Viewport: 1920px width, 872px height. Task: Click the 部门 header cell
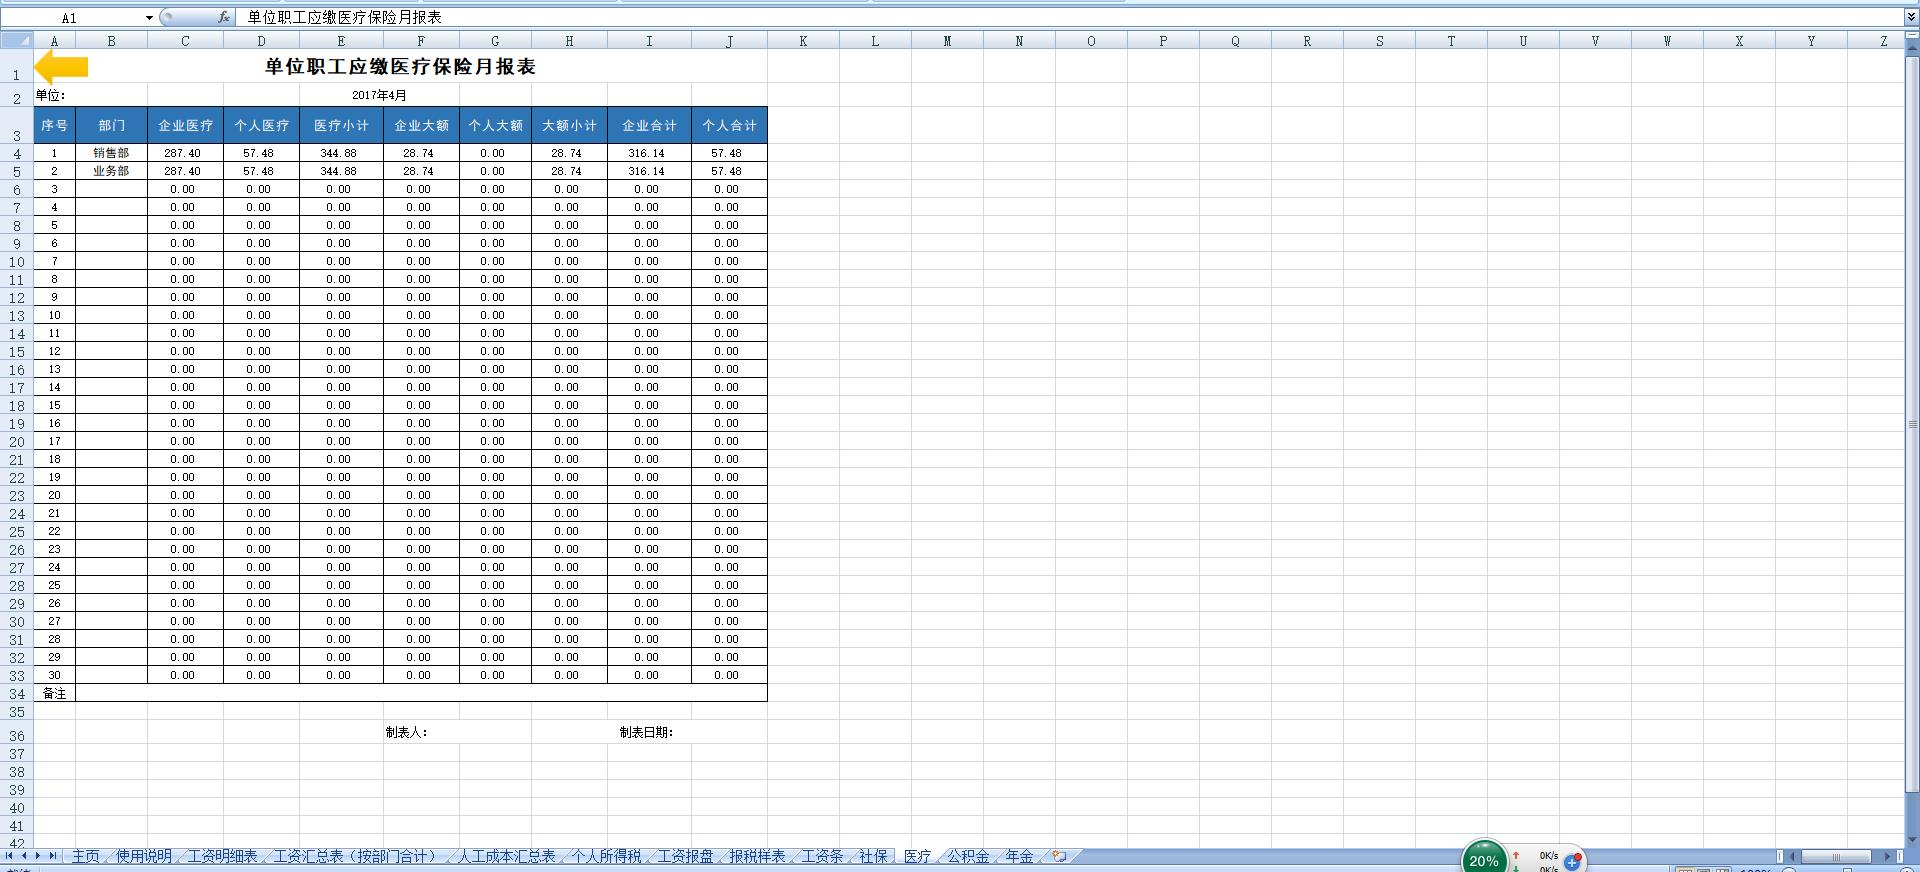111,125
